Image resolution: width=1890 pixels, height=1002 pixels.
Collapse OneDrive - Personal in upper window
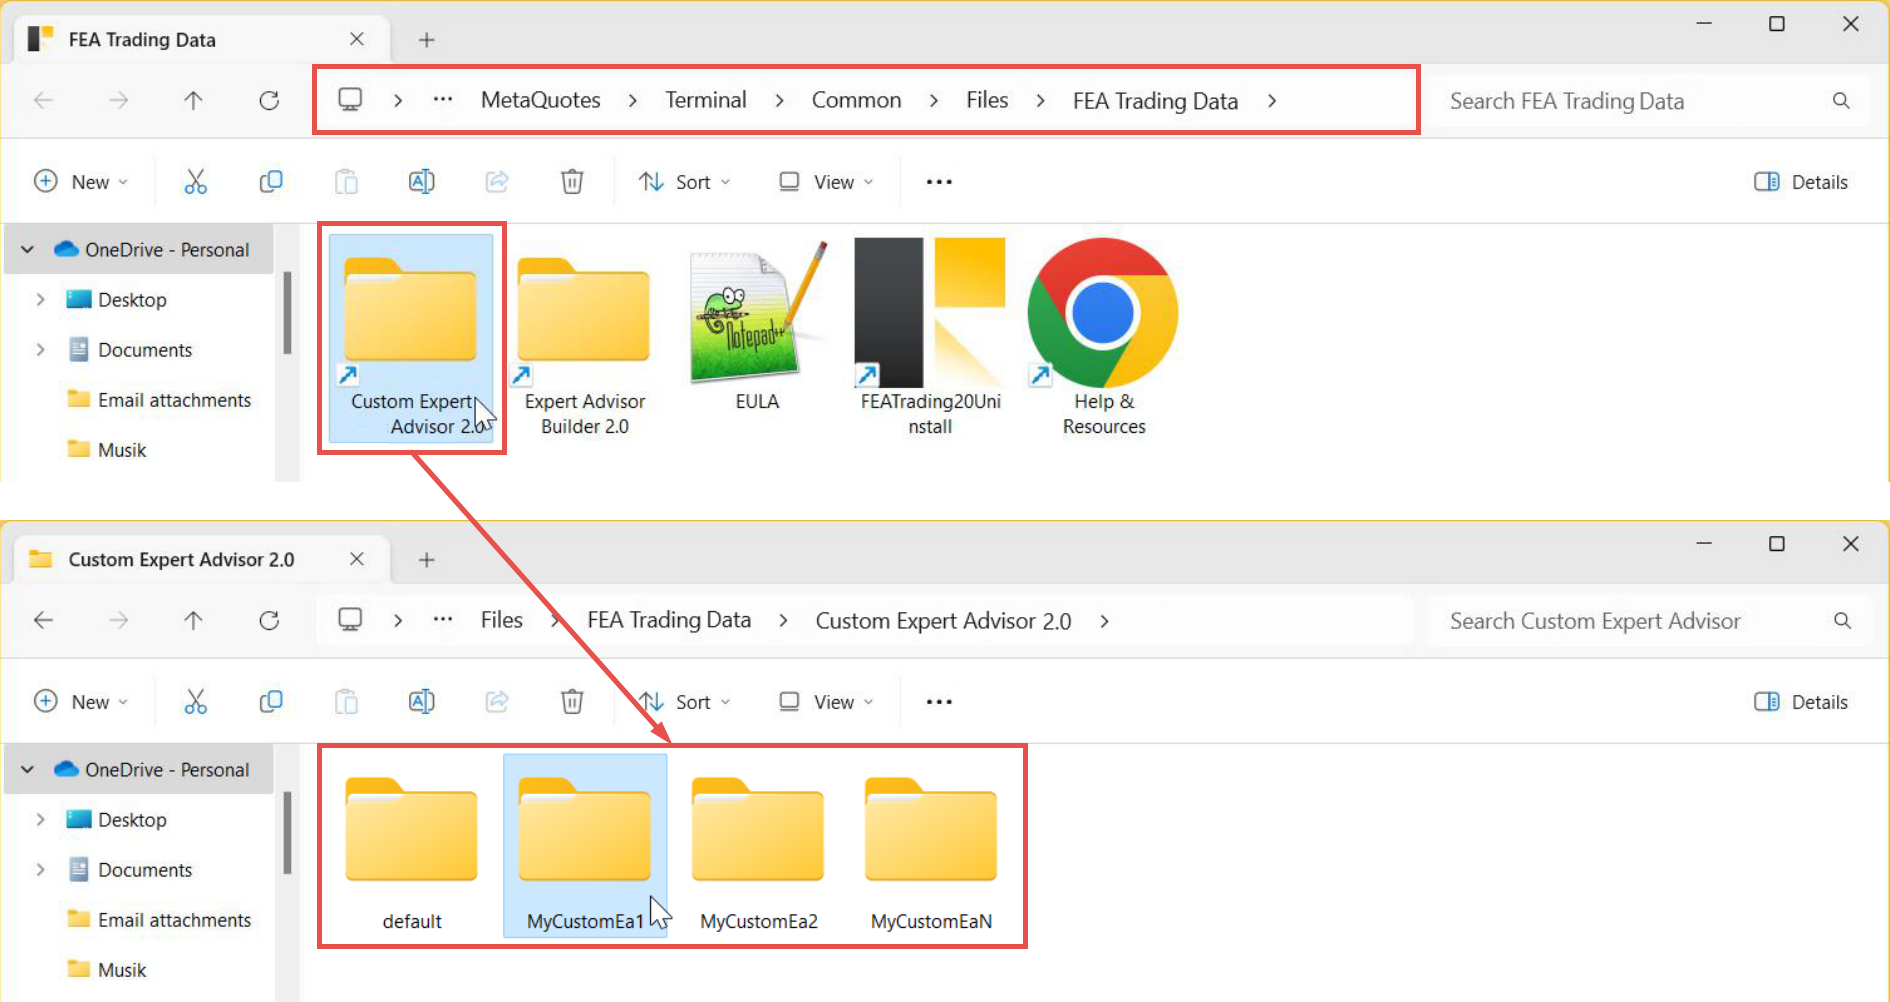[x=28, y=250]
